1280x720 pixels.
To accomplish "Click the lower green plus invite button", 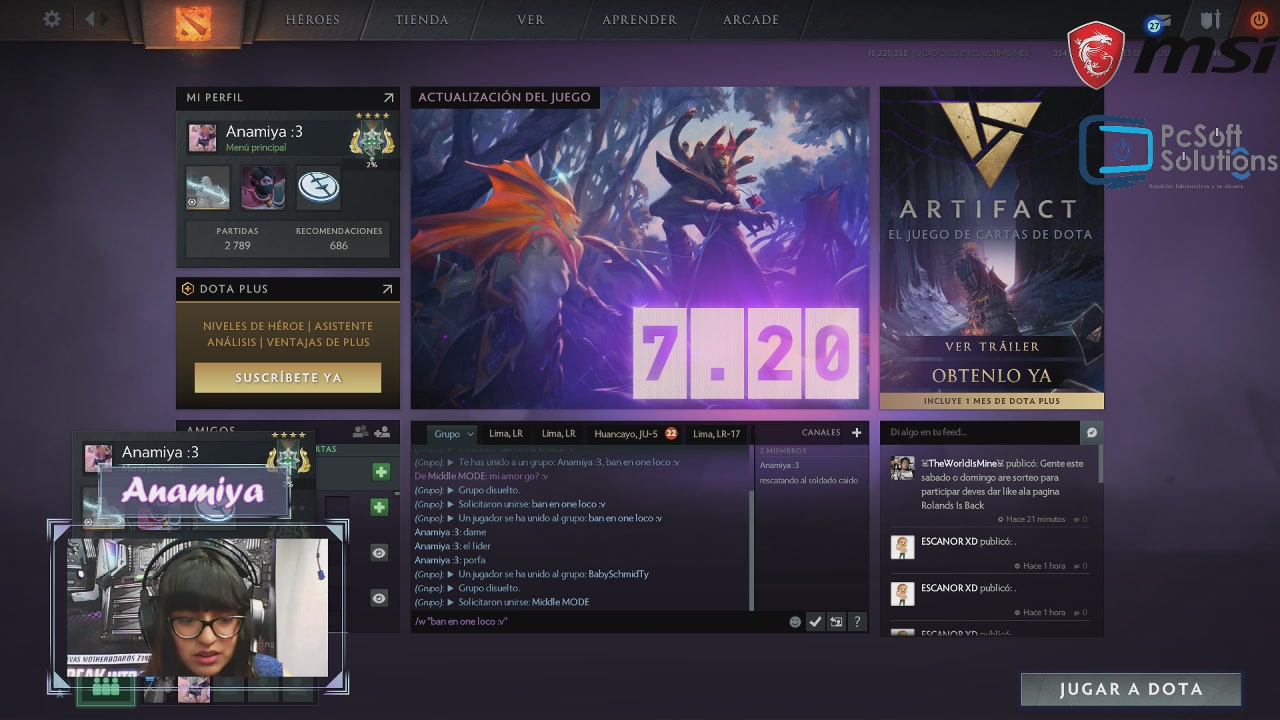I will coord(379,507).
